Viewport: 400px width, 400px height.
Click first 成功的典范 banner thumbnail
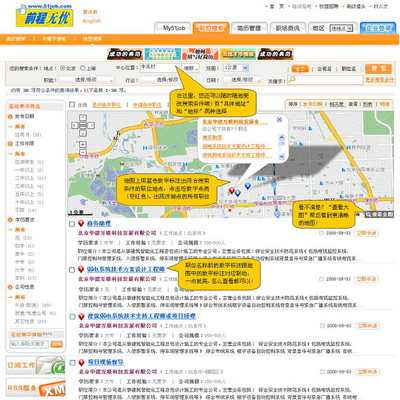pyautogui.click(x=125, y=54)
